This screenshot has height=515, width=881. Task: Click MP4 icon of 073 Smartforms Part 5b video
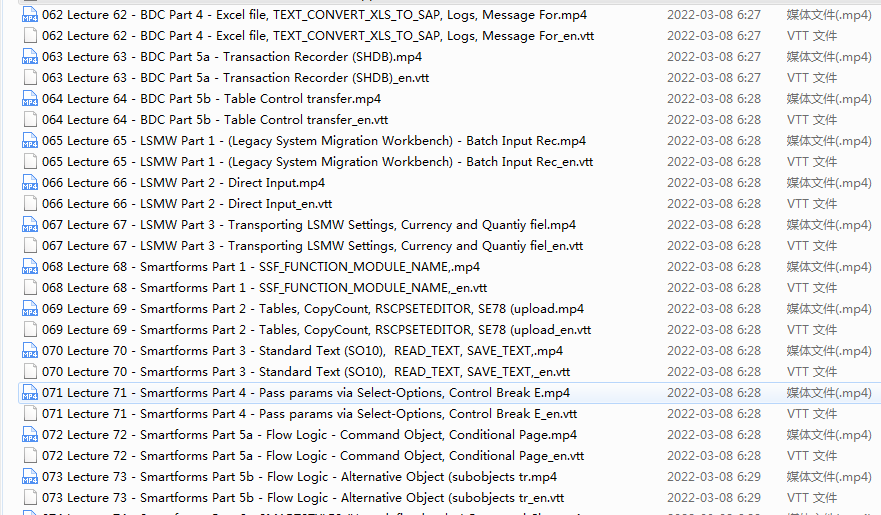click(x=30, y=477)
